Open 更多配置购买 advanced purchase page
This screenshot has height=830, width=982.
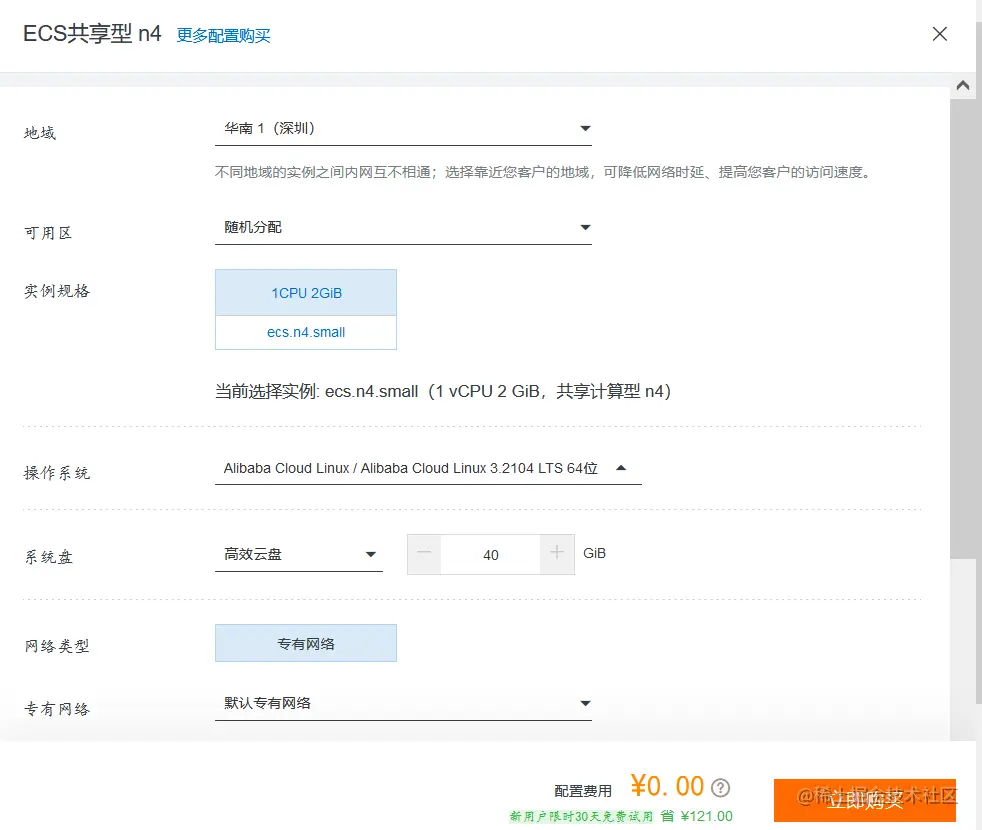222,33
